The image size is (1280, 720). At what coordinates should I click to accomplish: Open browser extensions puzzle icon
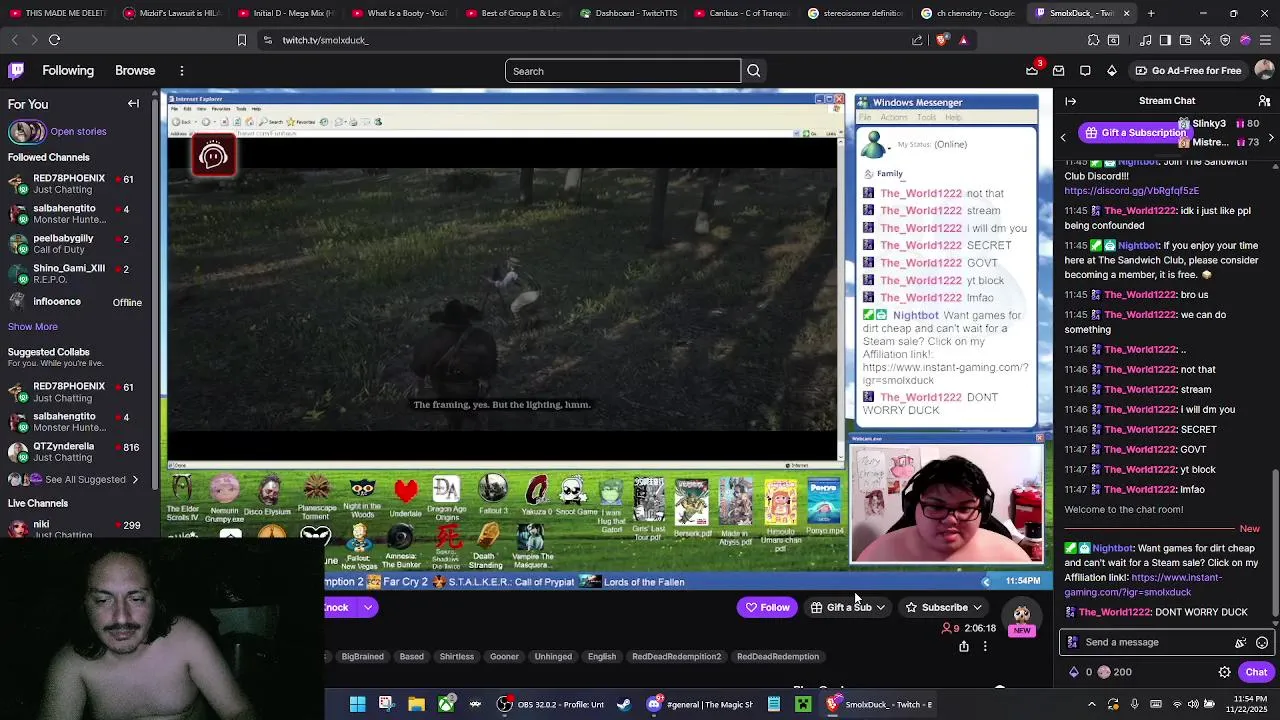(1093, 40)
